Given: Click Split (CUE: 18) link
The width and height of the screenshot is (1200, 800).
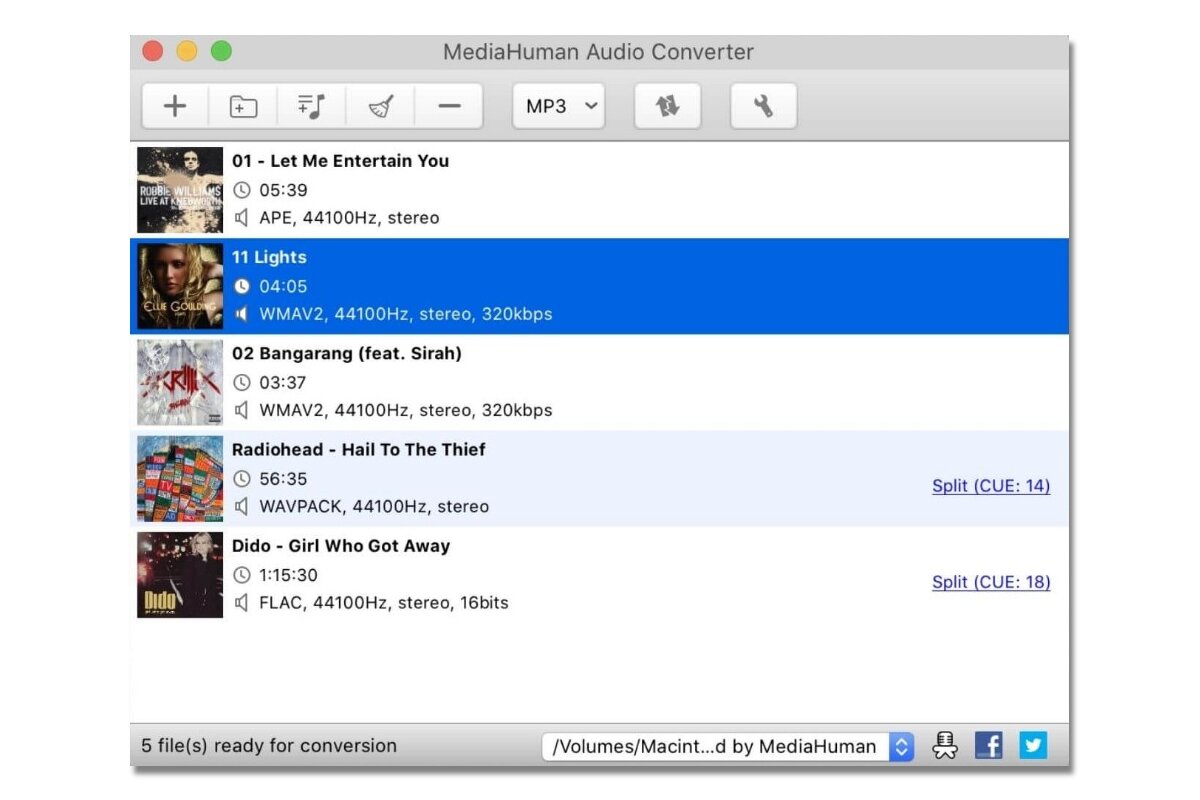Looking at the screenshot, I should coord(991,582).
